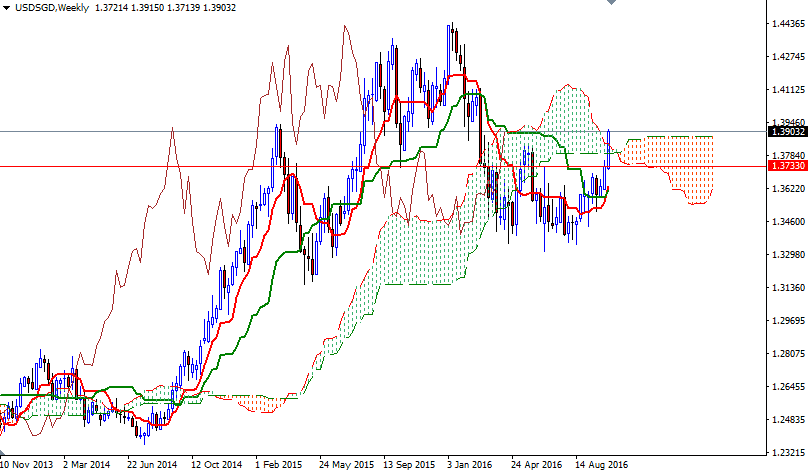Click the date label 3 Jan 2016
The width and height of the screenshot is (808, 472).
coord(469,465)
